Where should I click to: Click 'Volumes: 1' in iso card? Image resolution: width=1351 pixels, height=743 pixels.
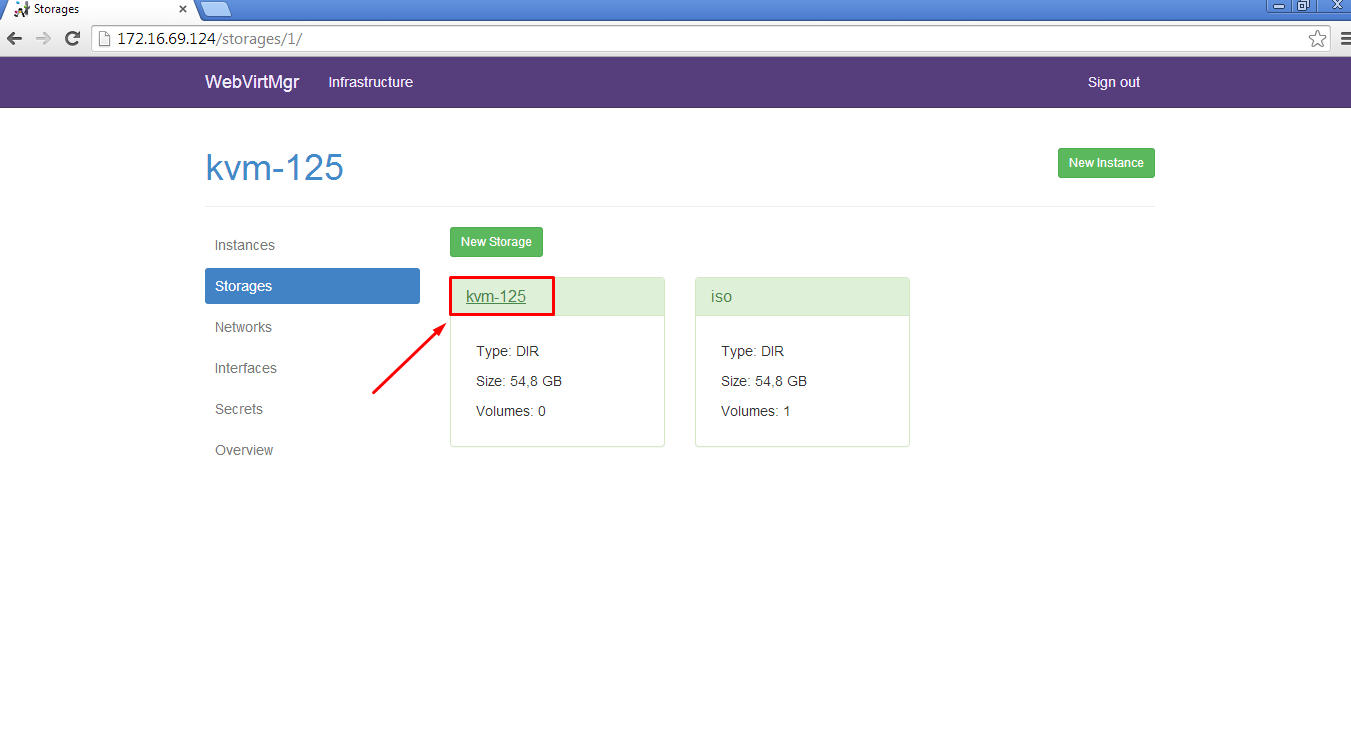click(756, 411)
